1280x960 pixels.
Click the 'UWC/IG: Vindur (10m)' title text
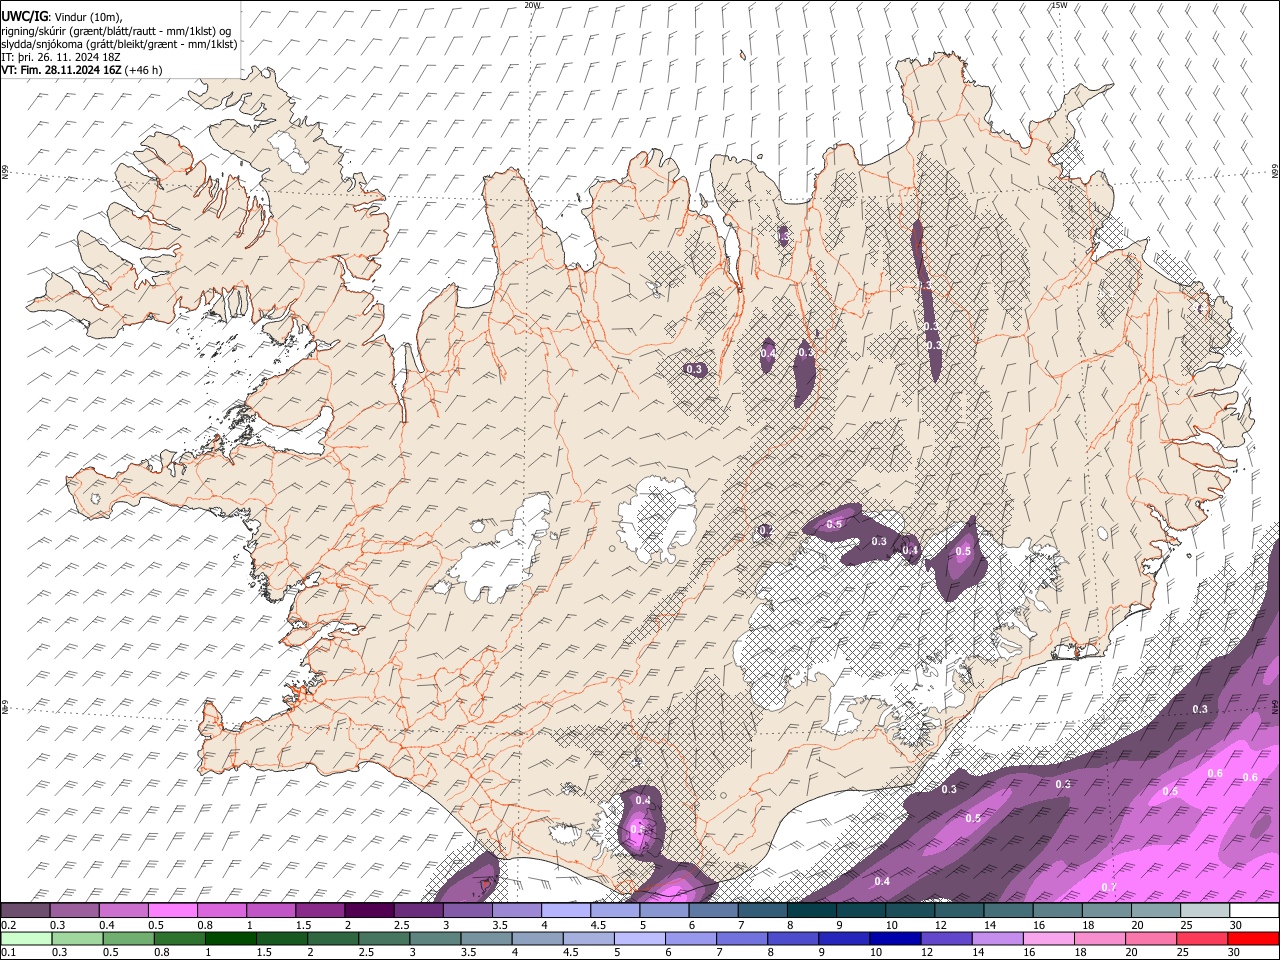(x=62, y=16)
